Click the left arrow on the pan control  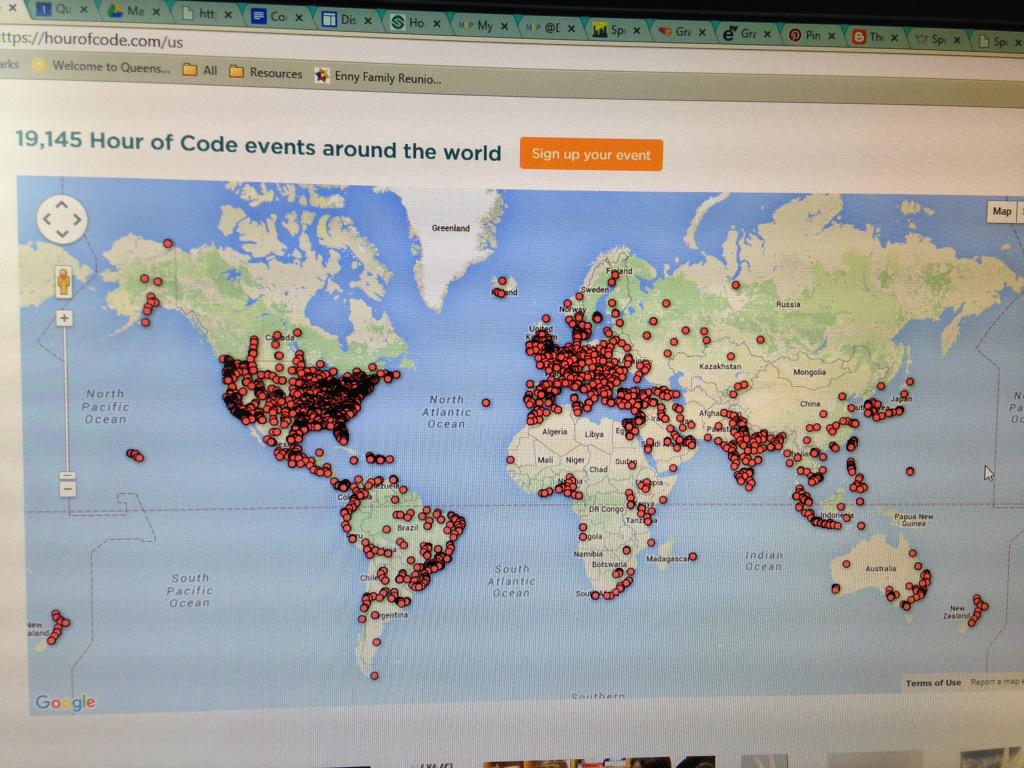click(x=46, y=219)
